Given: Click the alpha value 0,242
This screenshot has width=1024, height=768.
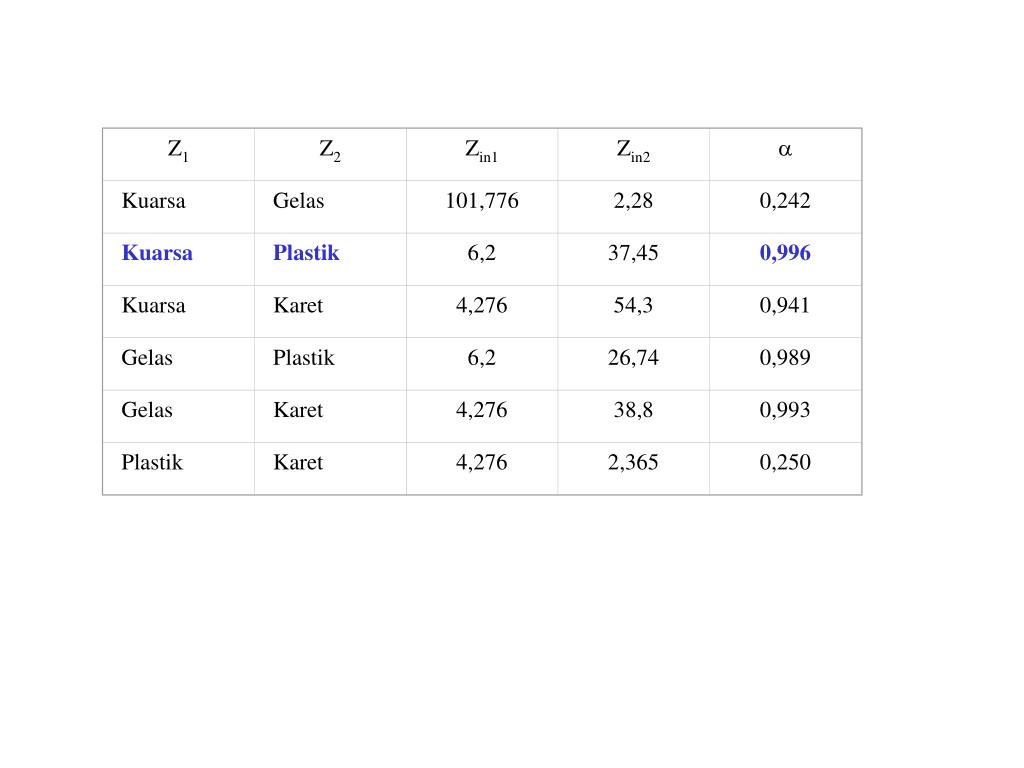Looking at the screenshot, I should click(x=785, y=200).
